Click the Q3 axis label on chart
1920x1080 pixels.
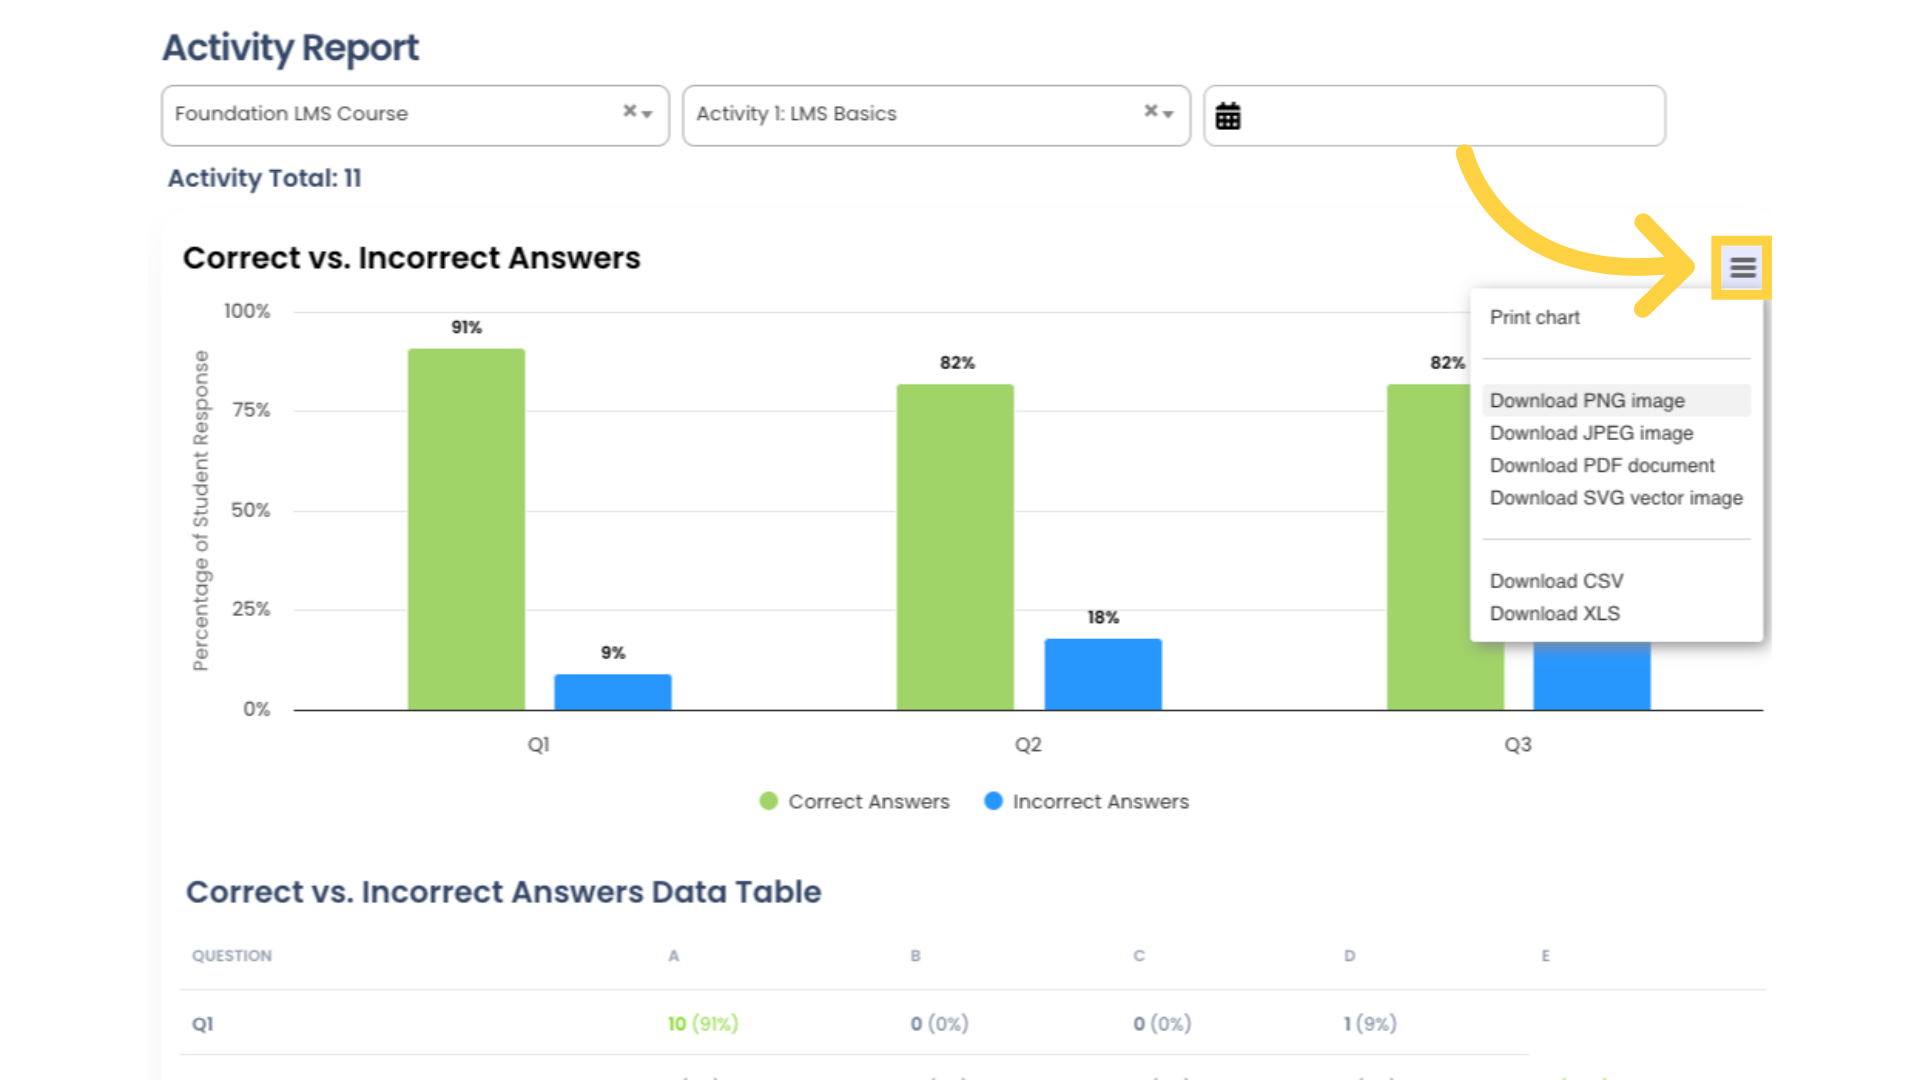1518,745
